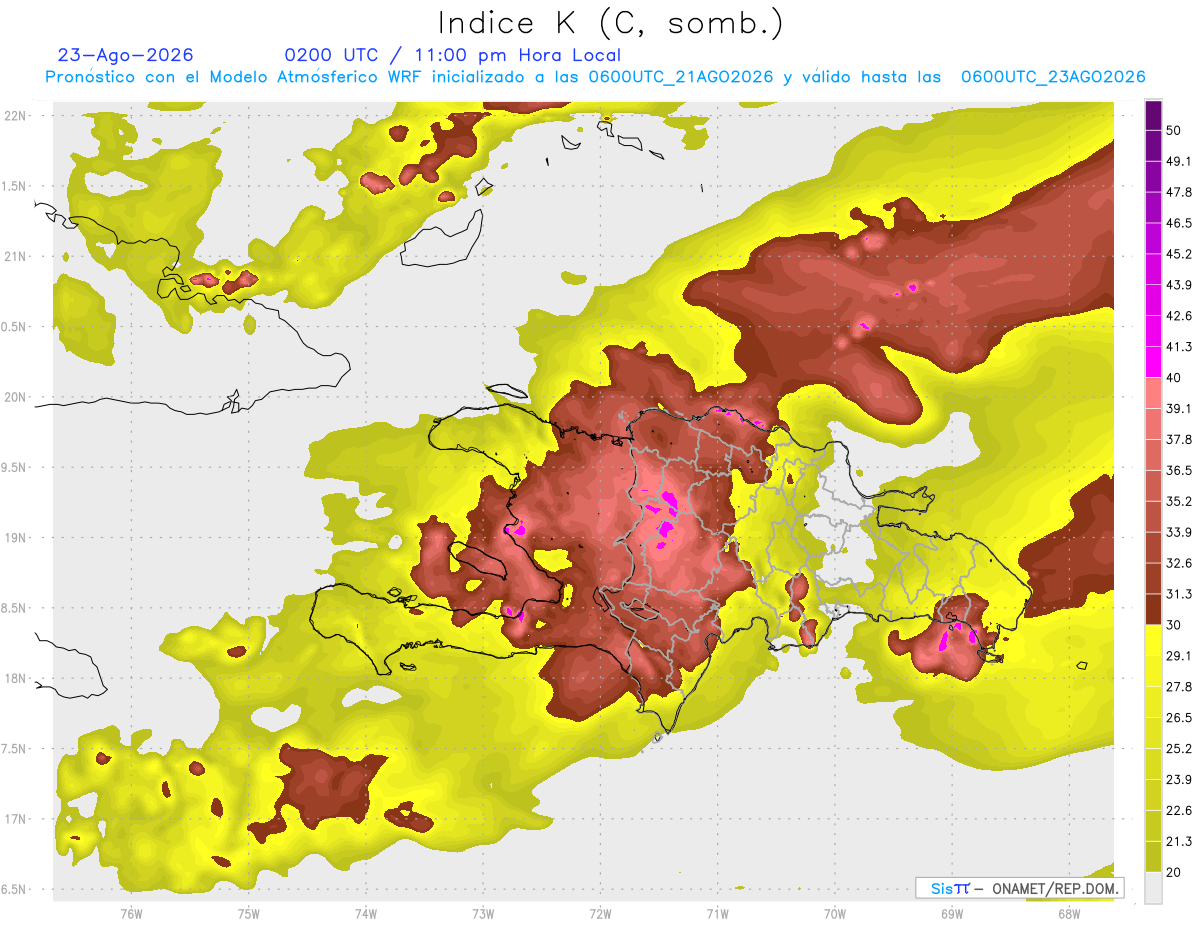Click colorbar label "30"
This screenshot has width=1200, height=927.
coord(1175,625)
